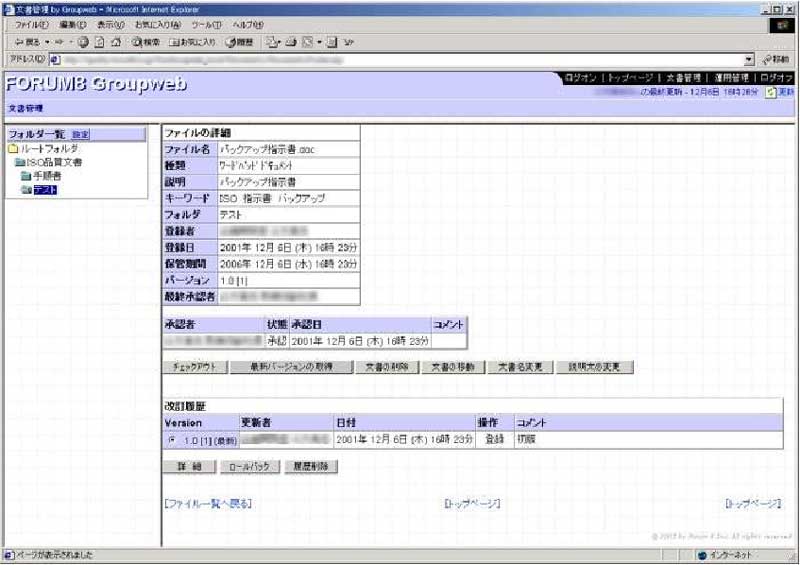Click the 更新 refresh icon in header
800x565 pixels.
(771, 92)
